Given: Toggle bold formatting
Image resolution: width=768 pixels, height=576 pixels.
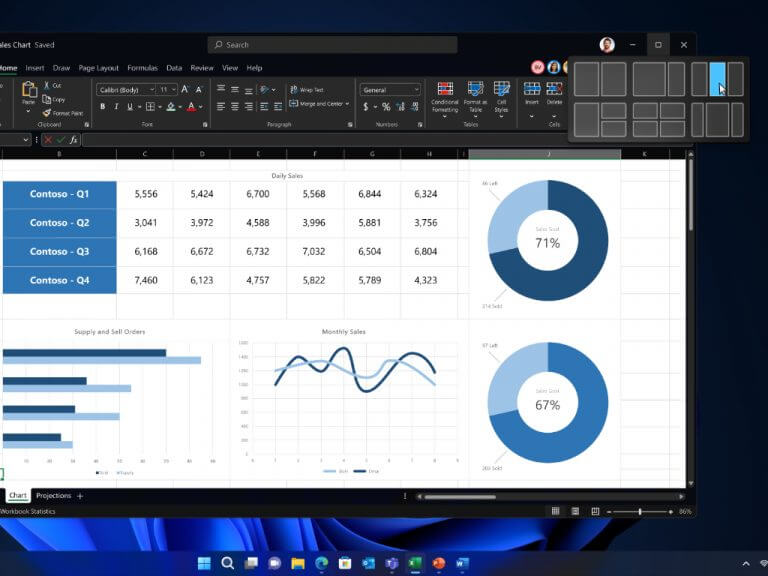Looking at the screenshot, I should coord(102,106).
